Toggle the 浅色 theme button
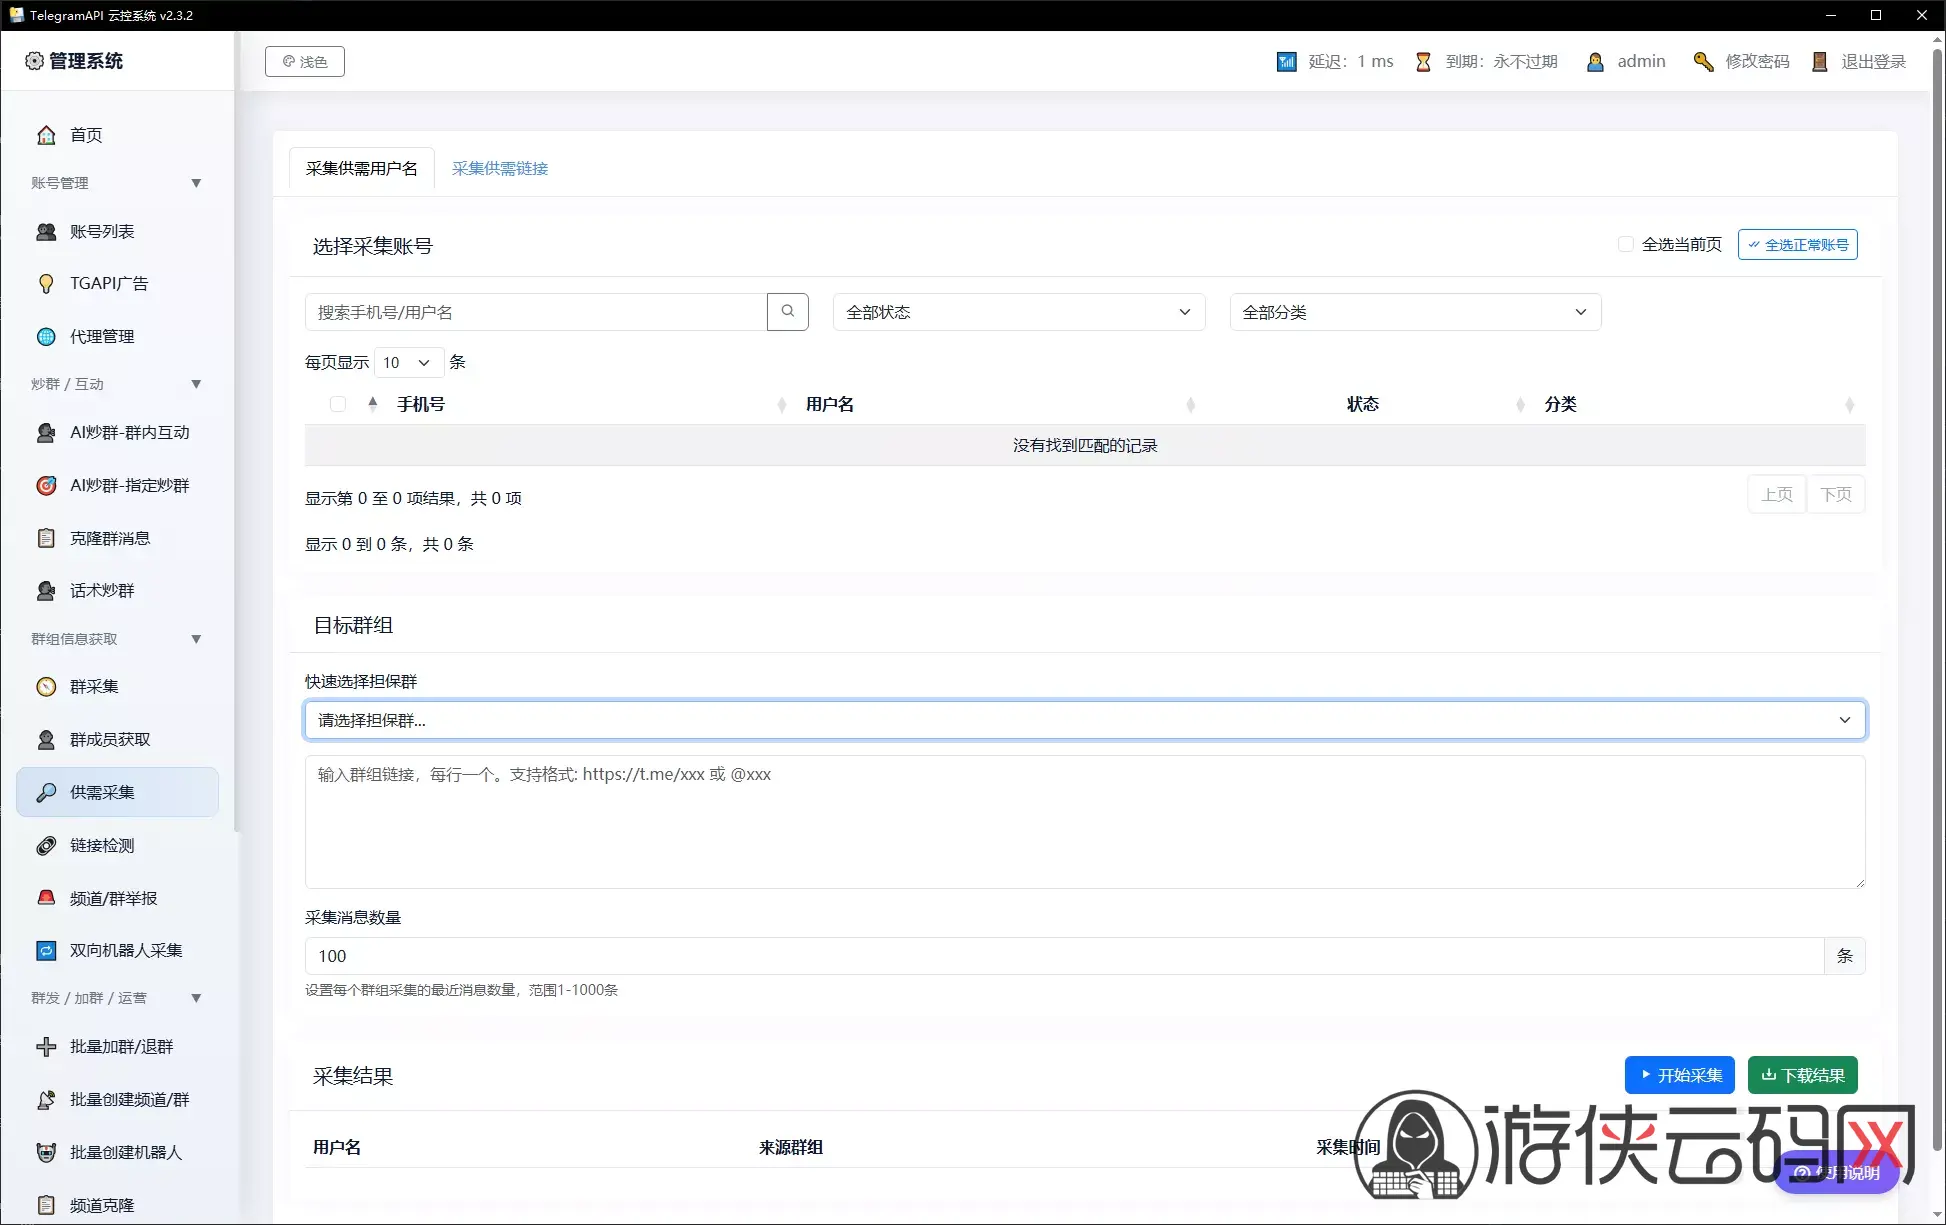 point(305,62)
